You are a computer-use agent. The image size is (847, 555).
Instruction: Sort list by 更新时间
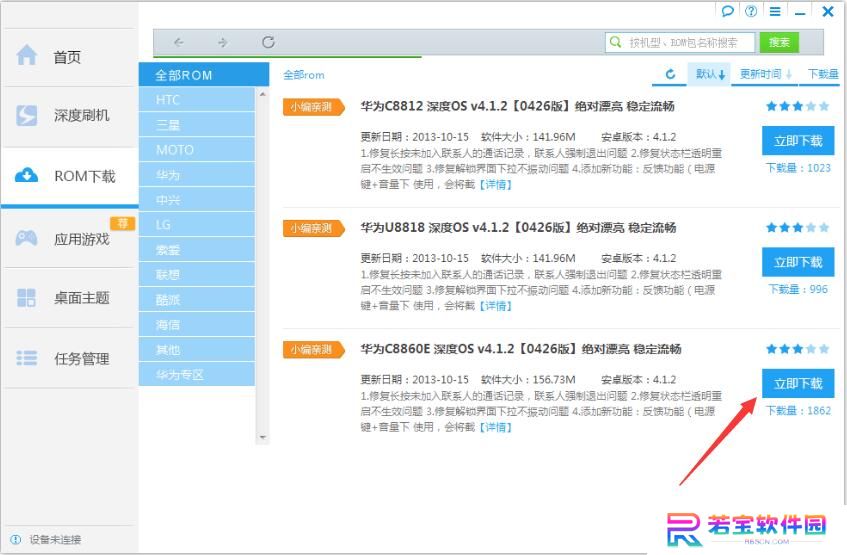point(765,74)
